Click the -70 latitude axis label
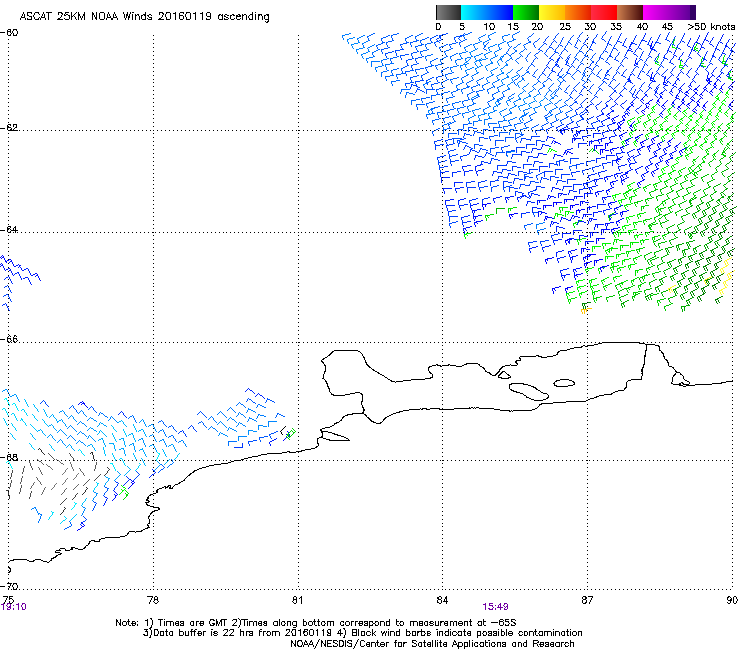 (x=10, y=586)
